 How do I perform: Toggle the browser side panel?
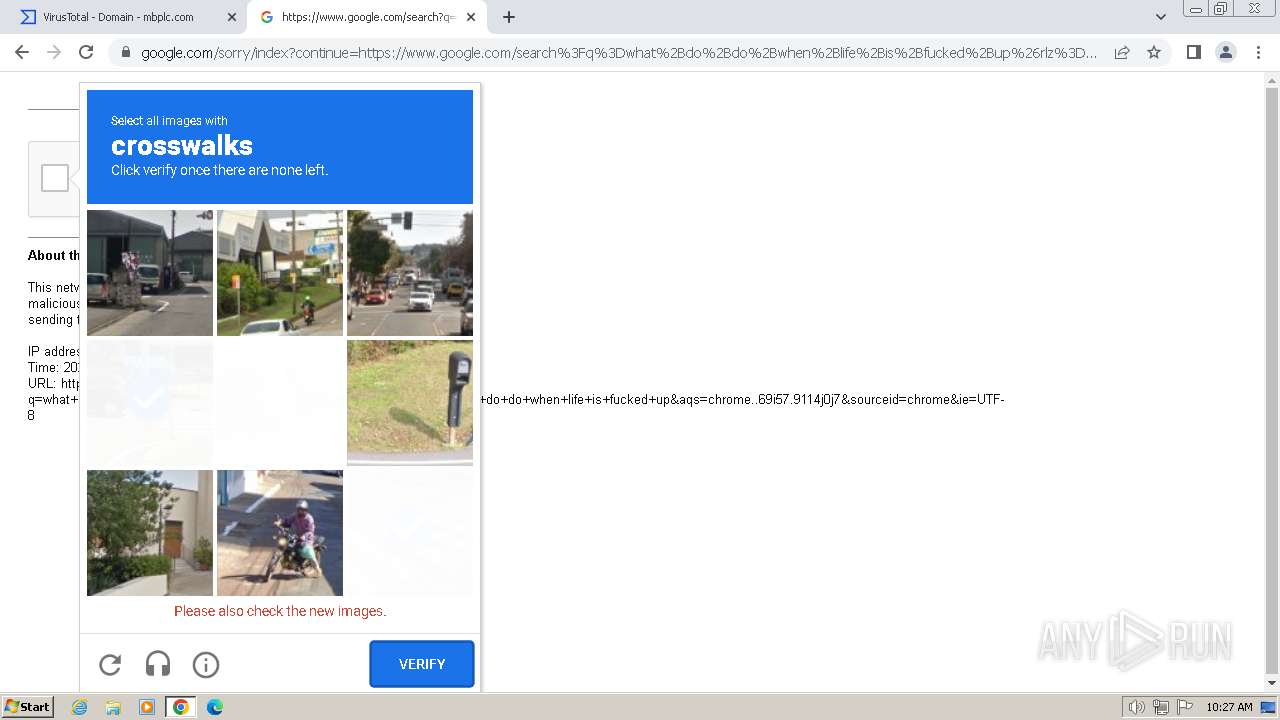pos(1193,52)
